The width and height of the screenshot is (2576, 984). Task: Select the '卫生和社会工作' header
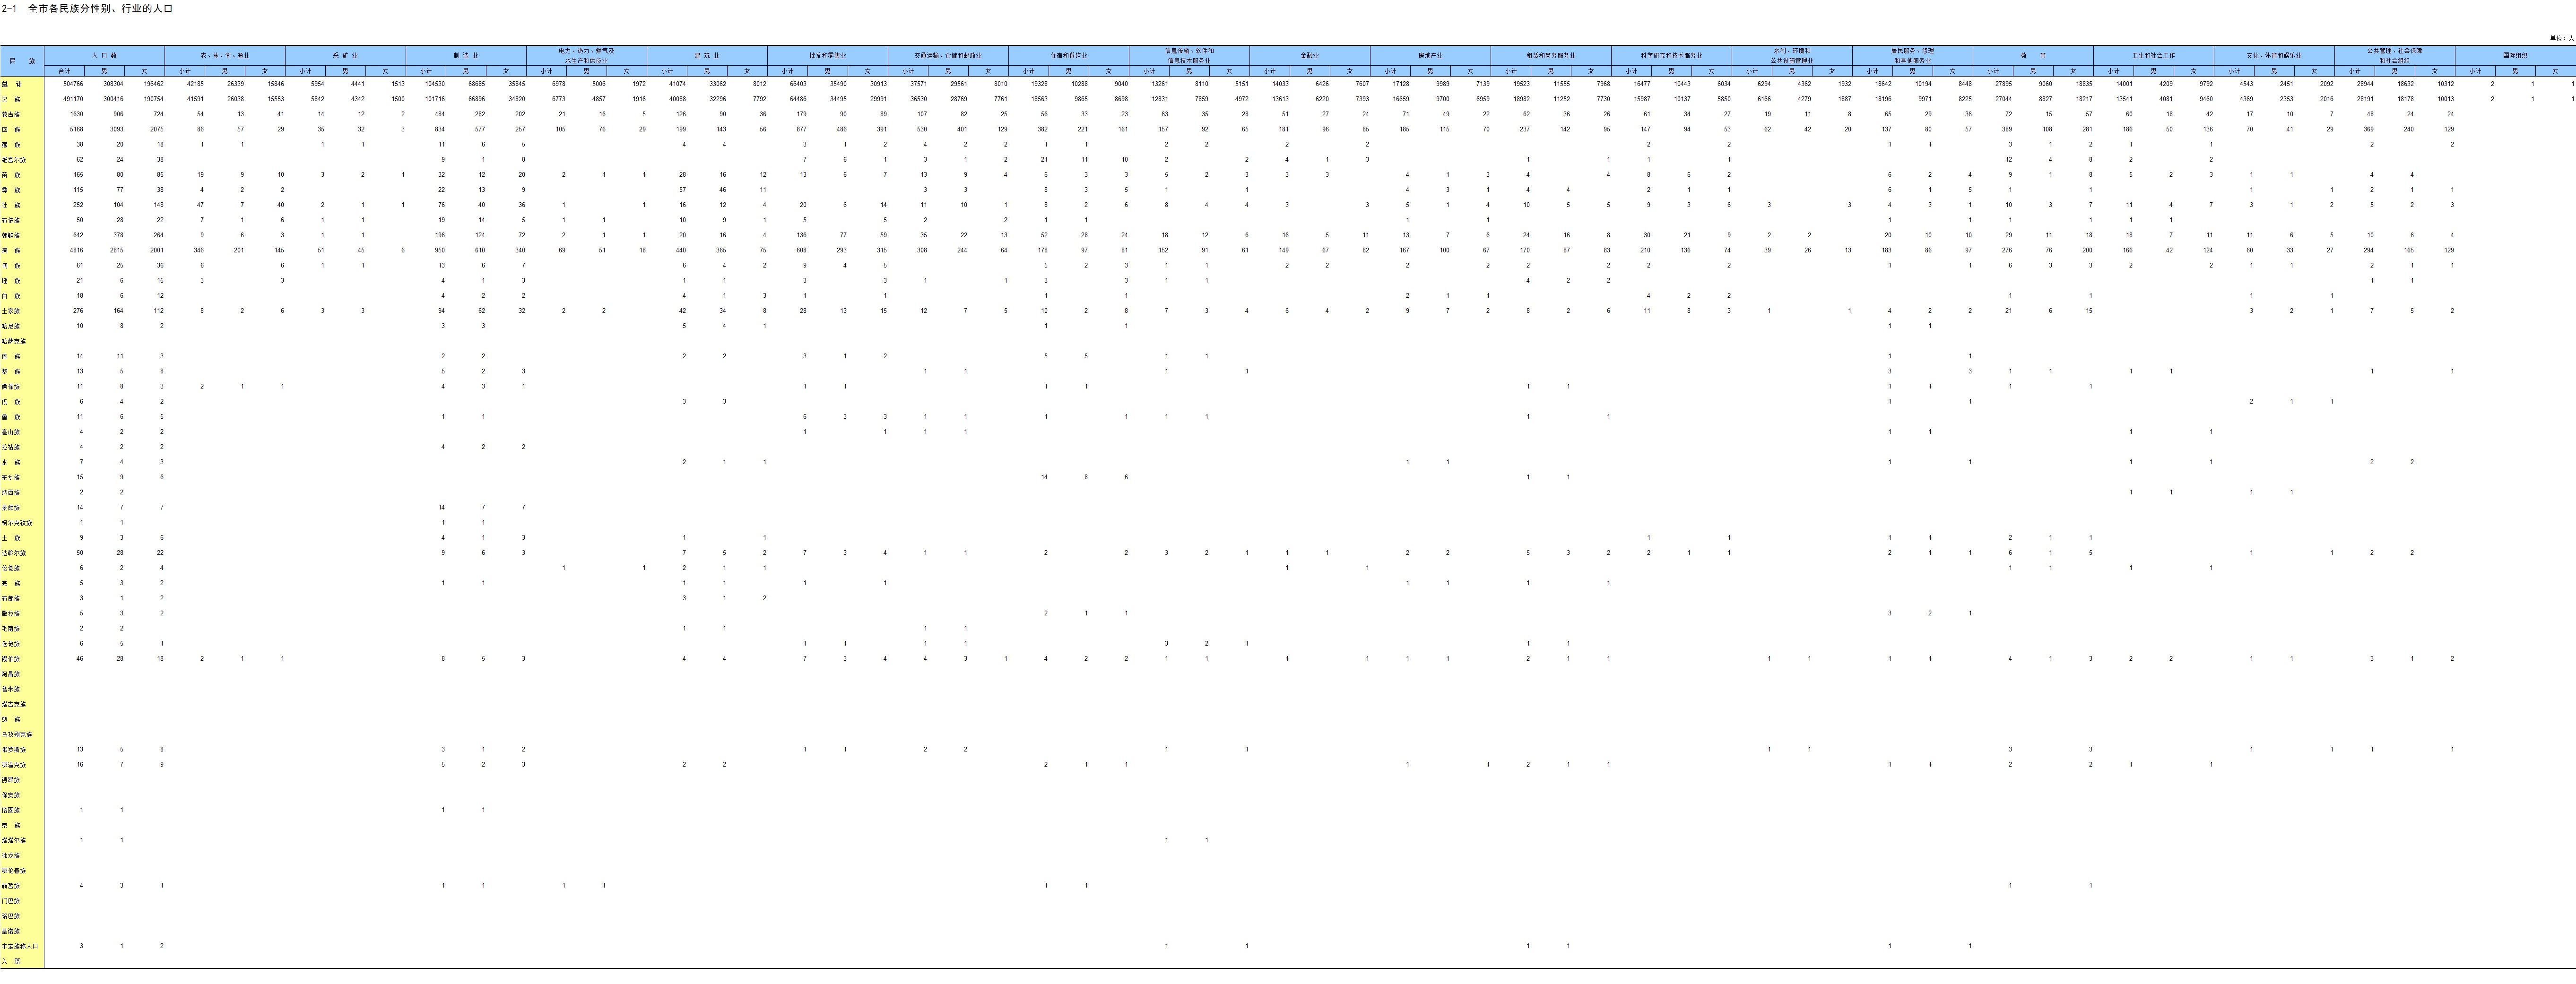(x=2153, y=55)
